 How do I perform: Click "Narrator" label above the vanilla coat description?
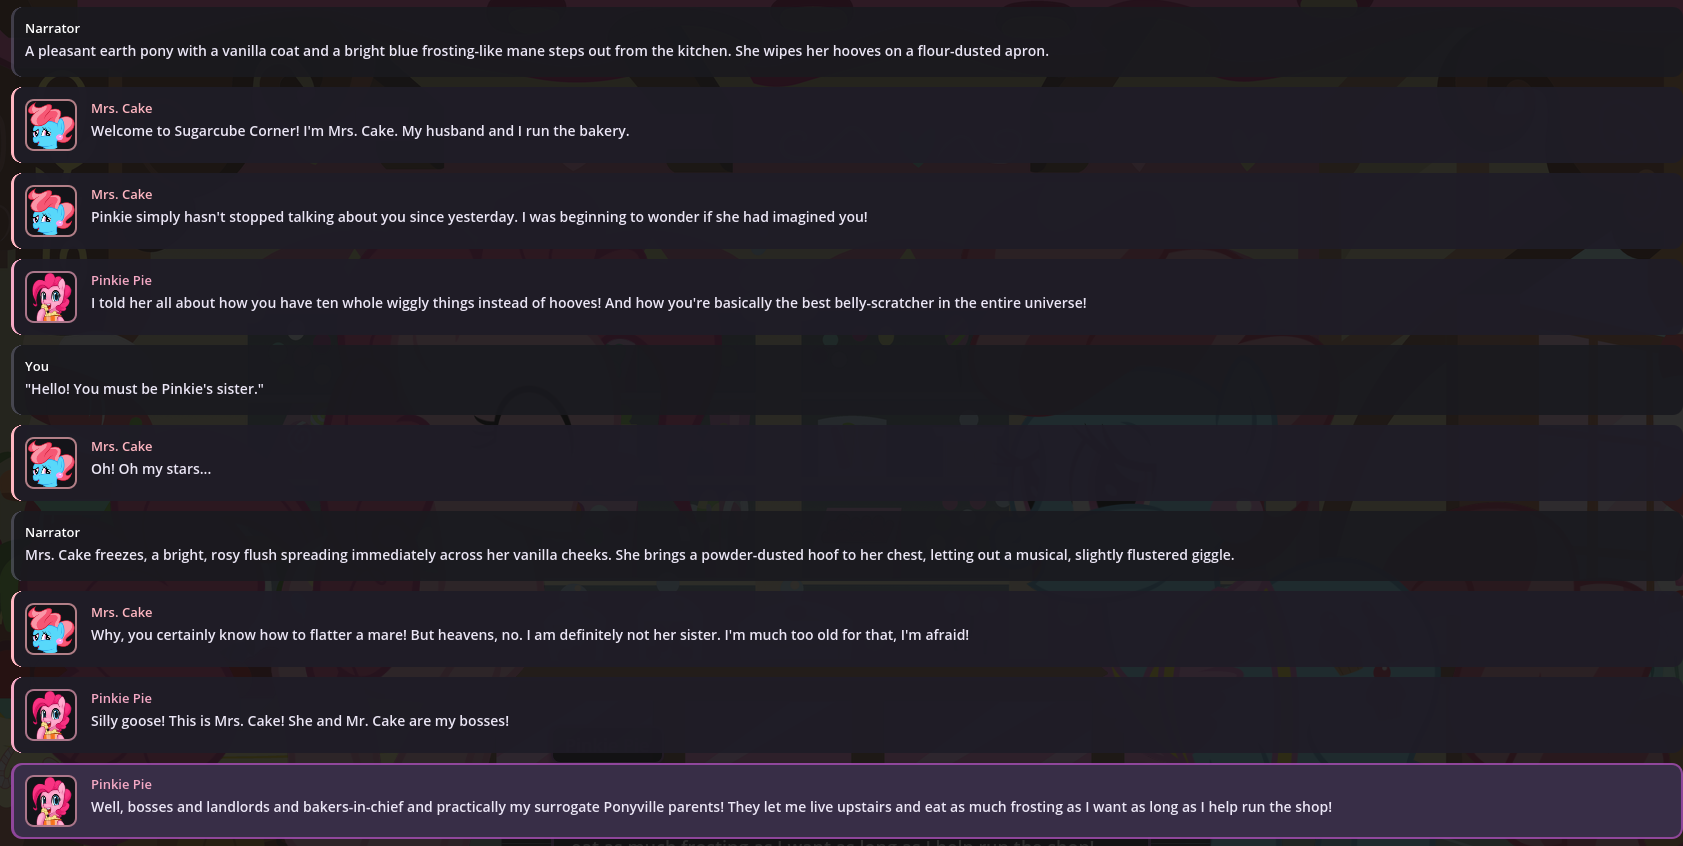52,29
